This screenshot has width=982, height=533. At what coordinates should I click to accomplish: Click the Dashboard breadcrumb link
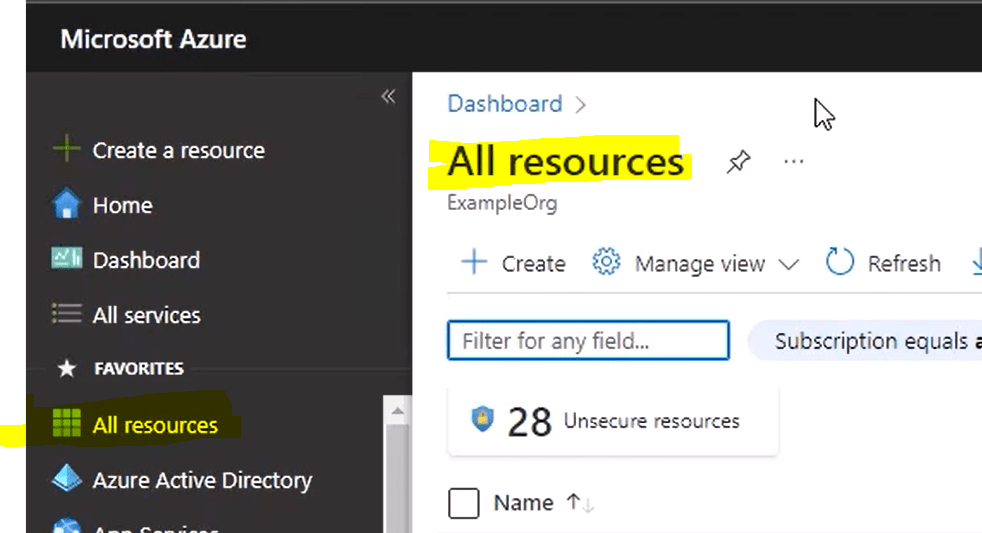coord(505,104)
